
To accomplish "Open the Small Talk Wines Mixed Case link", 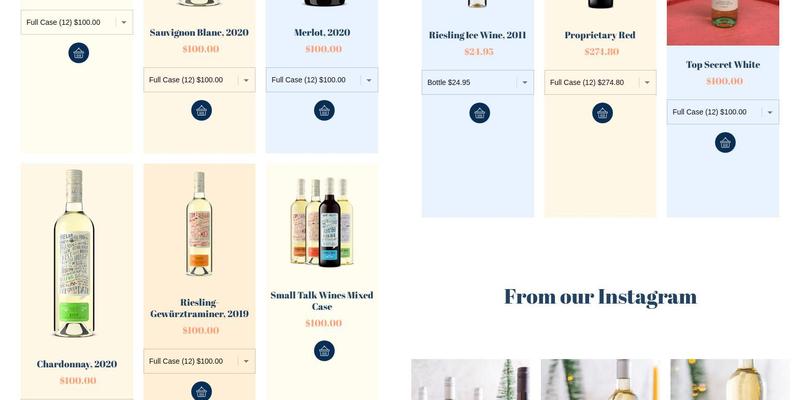I will pyautogui.click(x=322, y=301).
